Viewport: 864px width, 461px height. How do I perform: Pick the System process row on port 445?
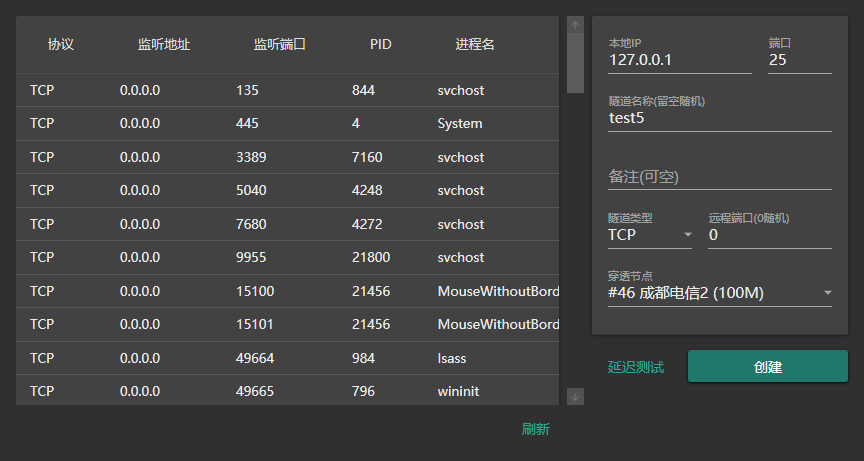(x=287, y=124)
